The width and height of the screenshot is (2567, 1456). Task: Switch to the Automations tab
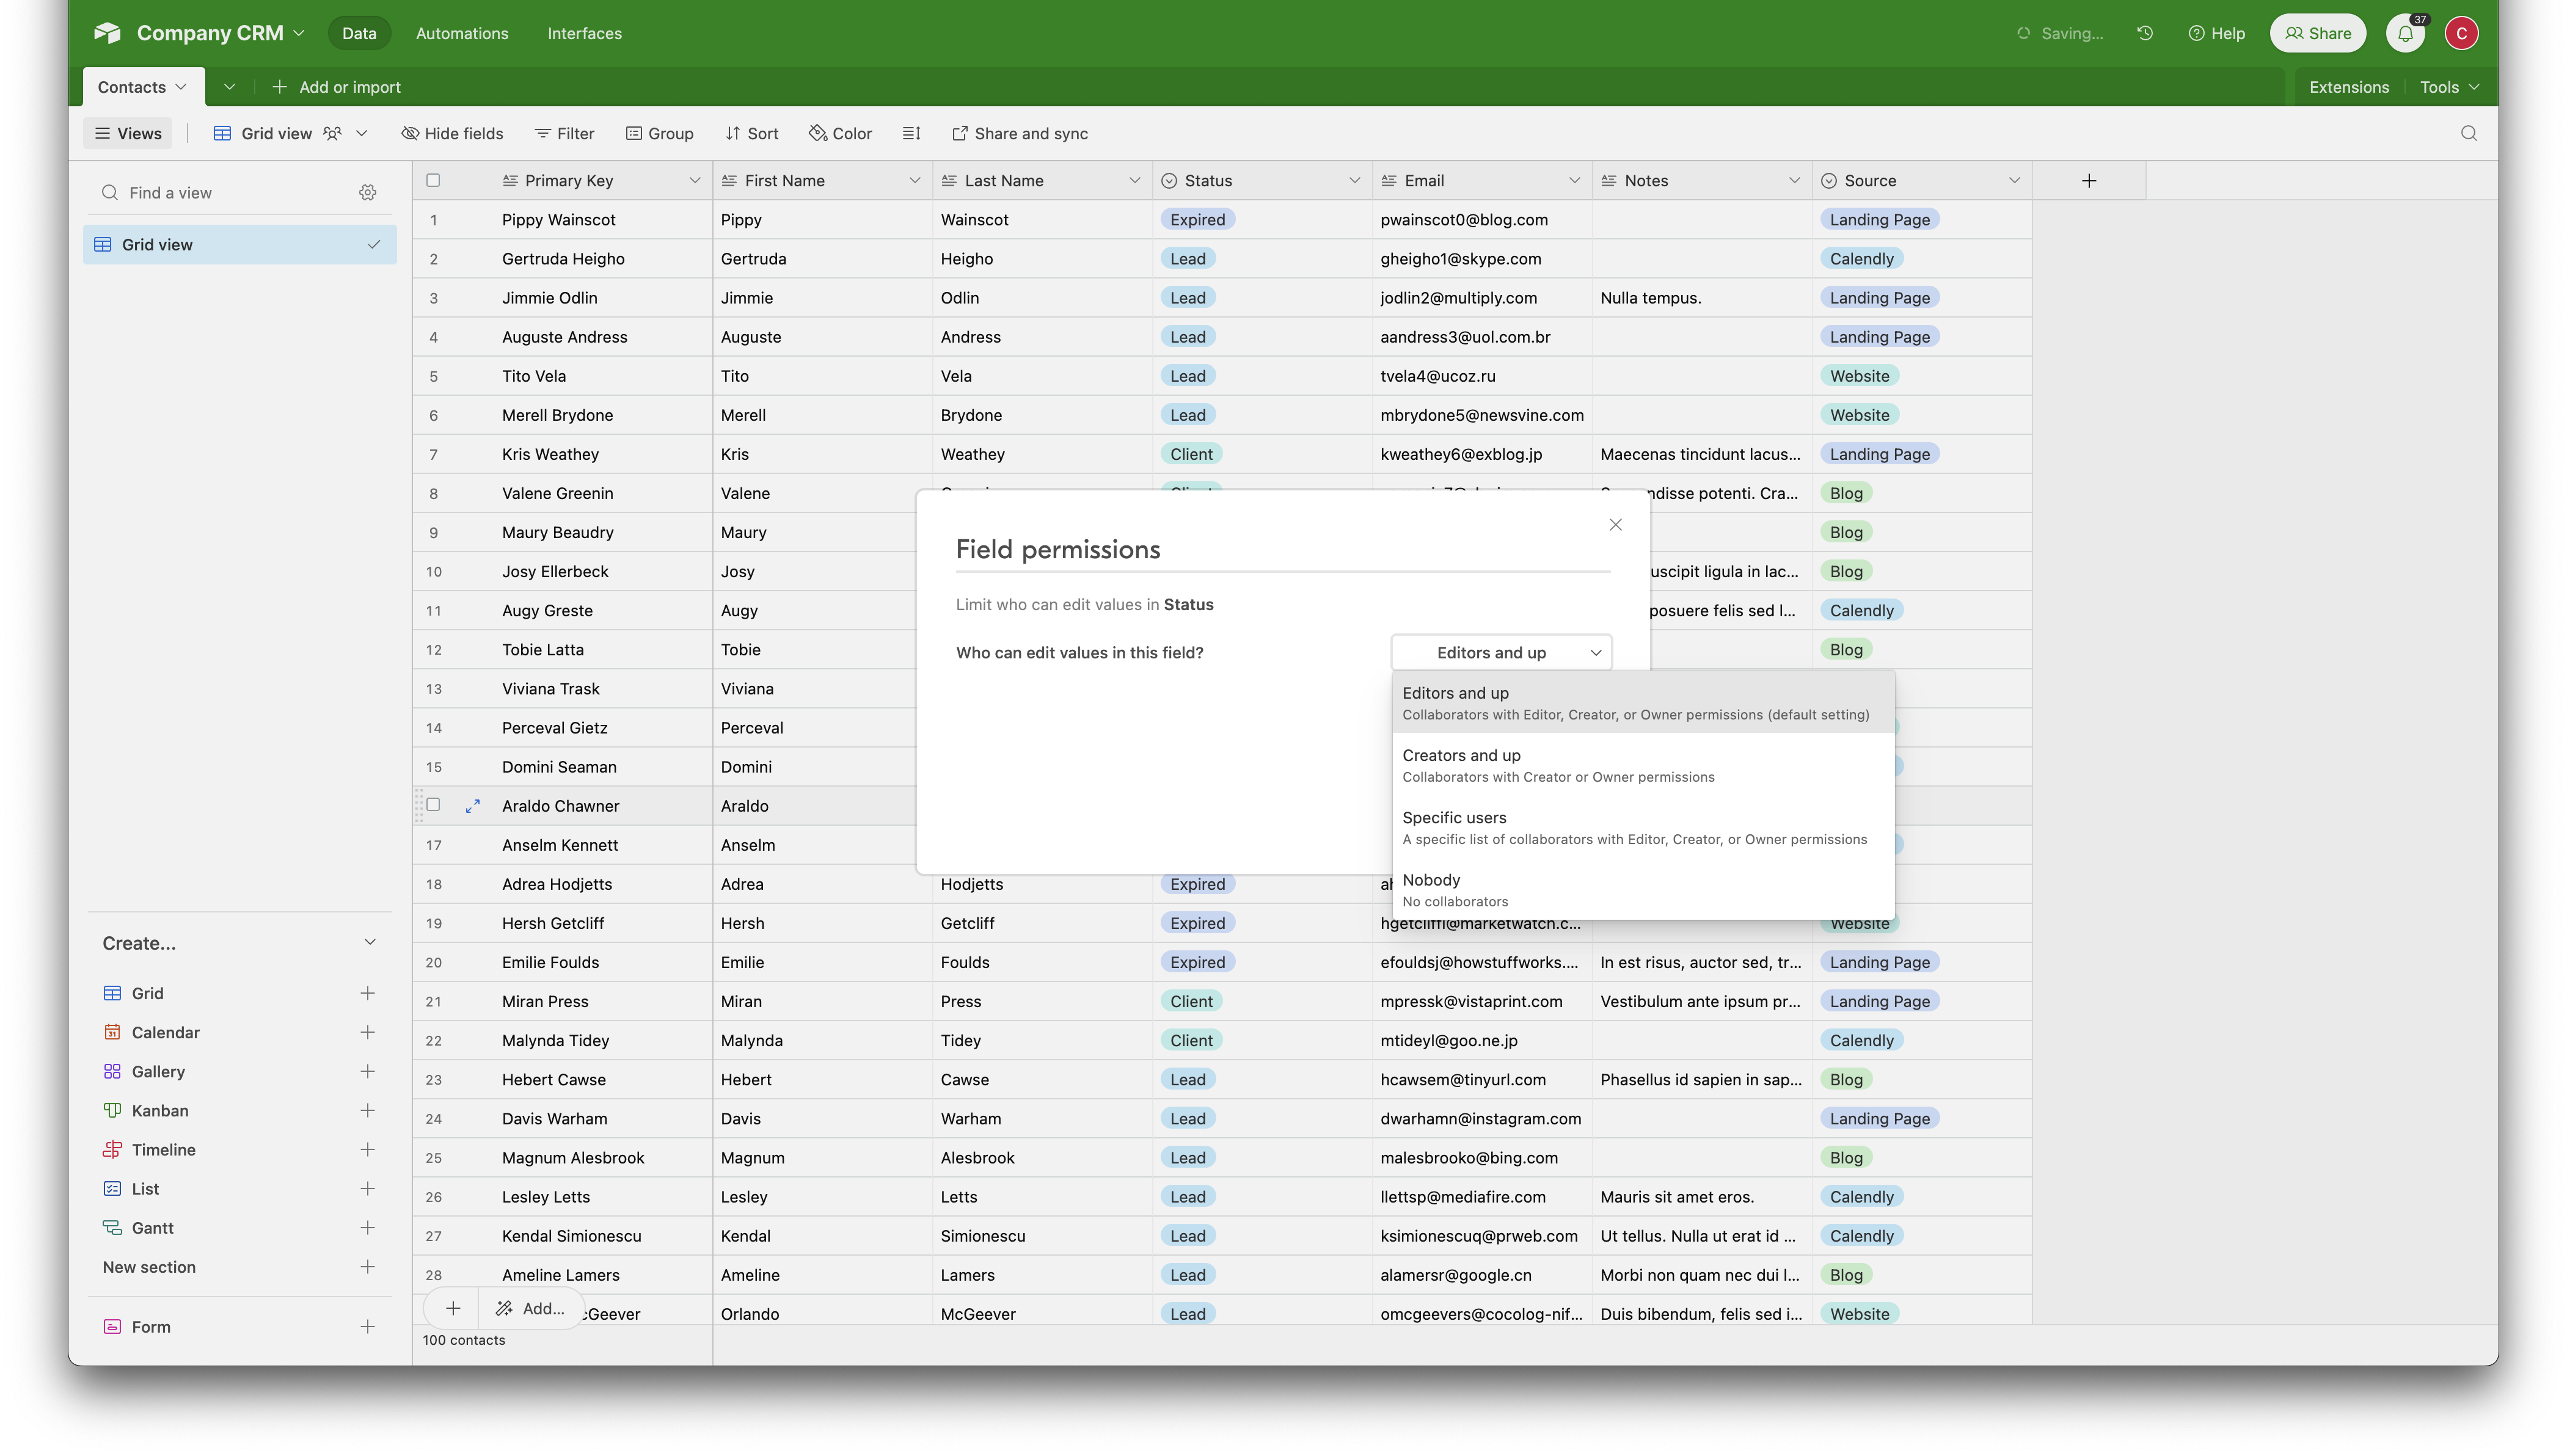(x=462, y=32)
